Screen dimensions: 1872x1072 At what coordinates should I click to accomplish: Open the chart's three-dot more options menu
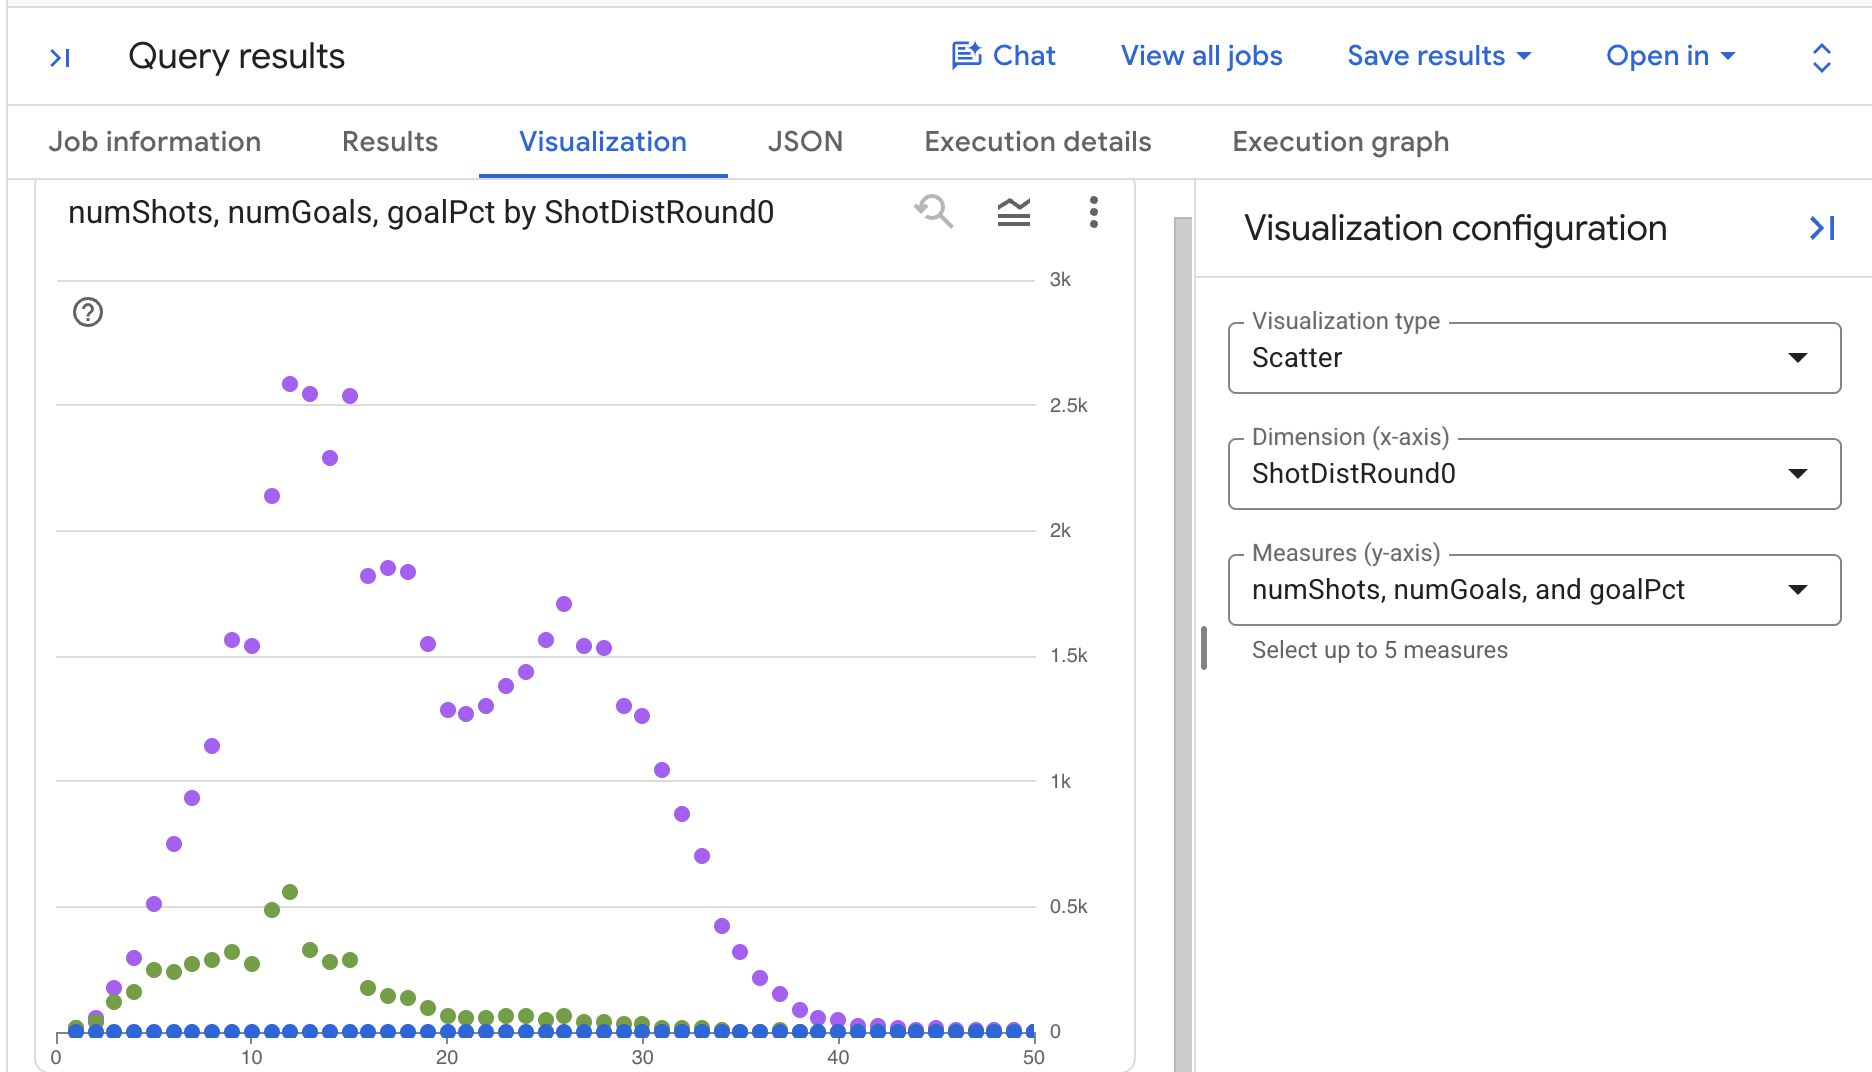[1094, 212]
